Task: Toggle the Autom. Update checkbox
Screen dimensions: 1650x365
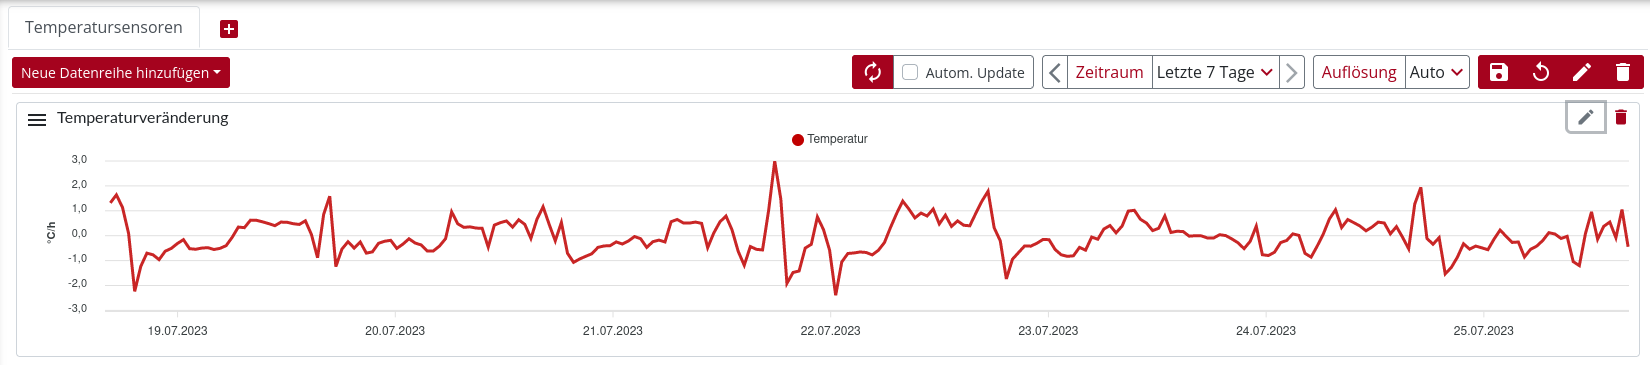Action: click(x=910, y=72)
